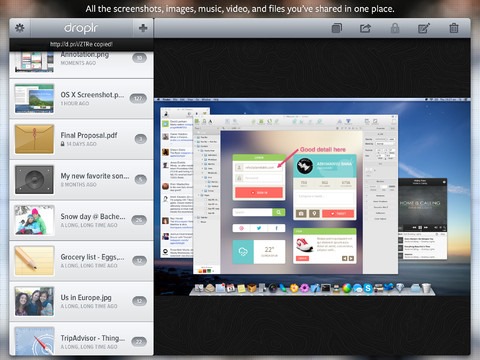This screenshot has width=480, height=360.
Task: Select the TripAdvisor compass thumbnail
Action: tap(34, 341)
